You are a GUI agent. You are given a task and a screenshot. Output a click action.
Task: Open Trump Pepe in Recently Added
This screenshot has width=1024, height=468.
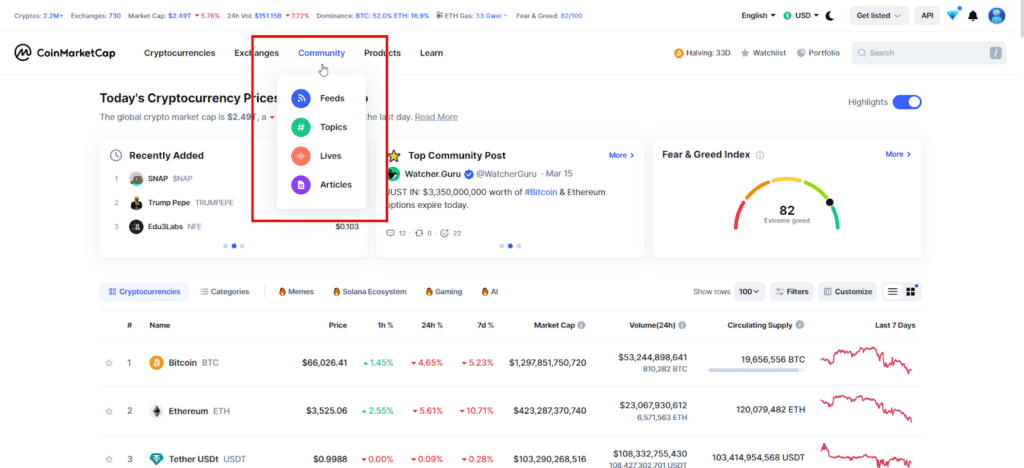click(x=169, y=203)
